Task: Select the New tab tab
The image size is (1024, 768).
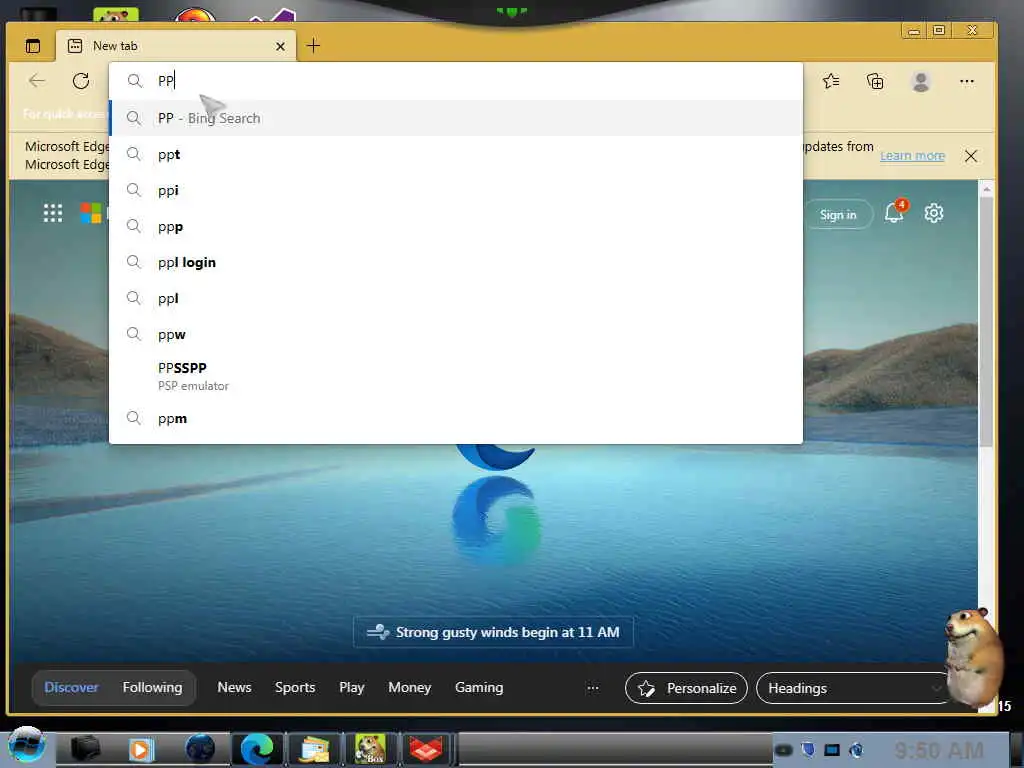Action: coord(176,46)
